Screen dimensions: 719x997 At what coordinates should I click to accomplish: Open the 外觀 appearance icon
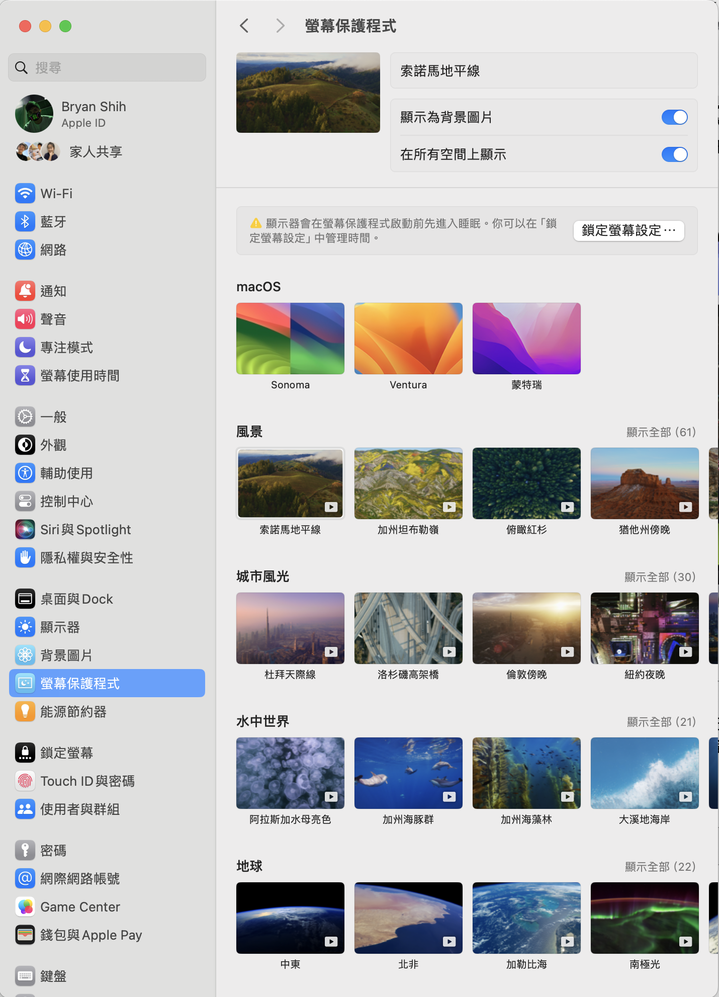click(x=25, y=444)
